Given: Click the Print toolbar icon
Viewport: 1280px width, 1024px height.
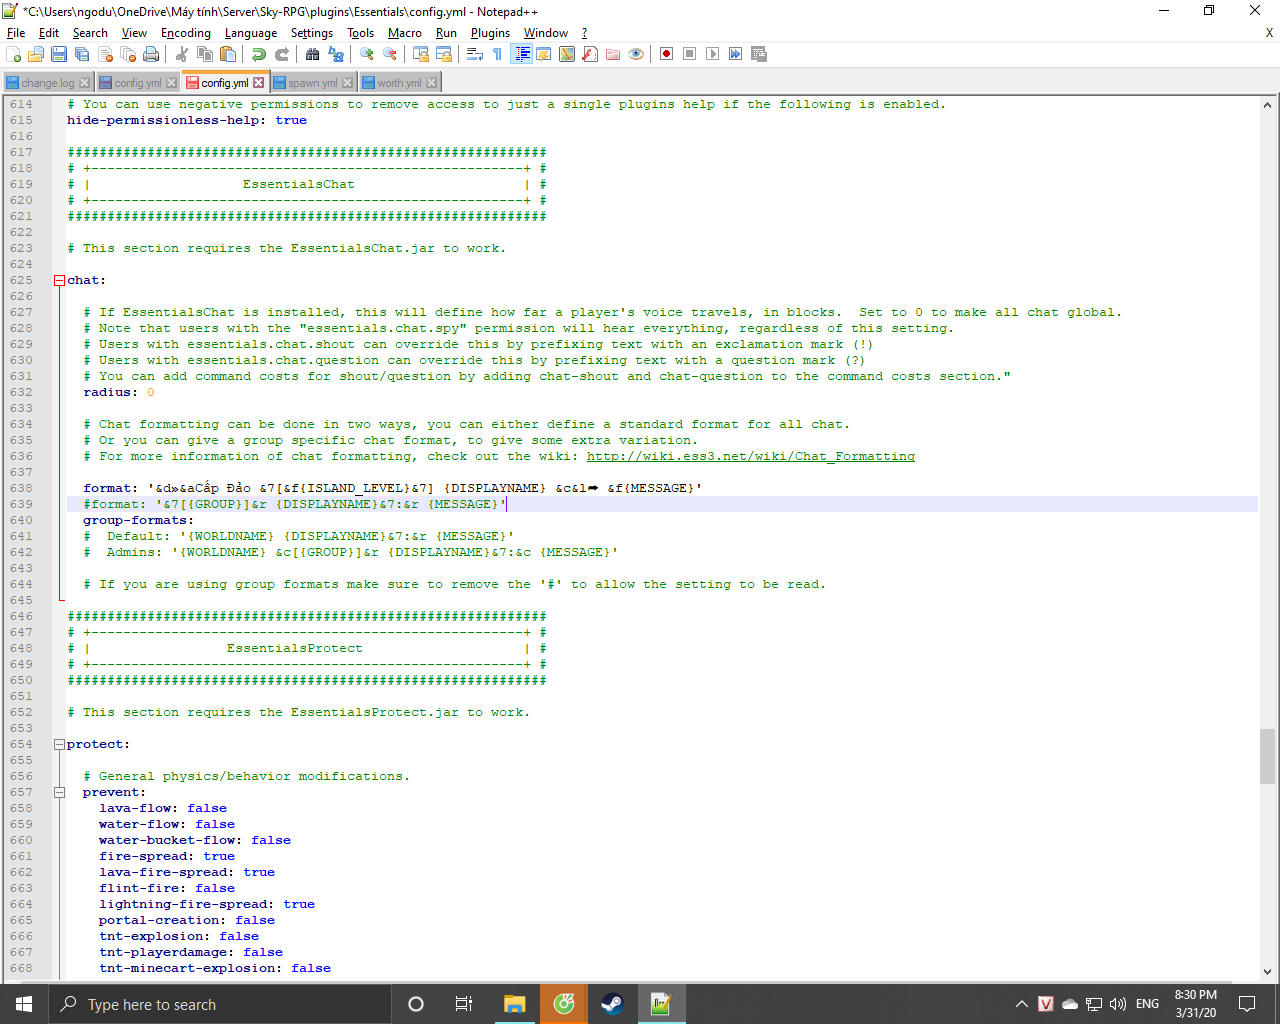Looking at the screenshot, I should tap(151, 54).
